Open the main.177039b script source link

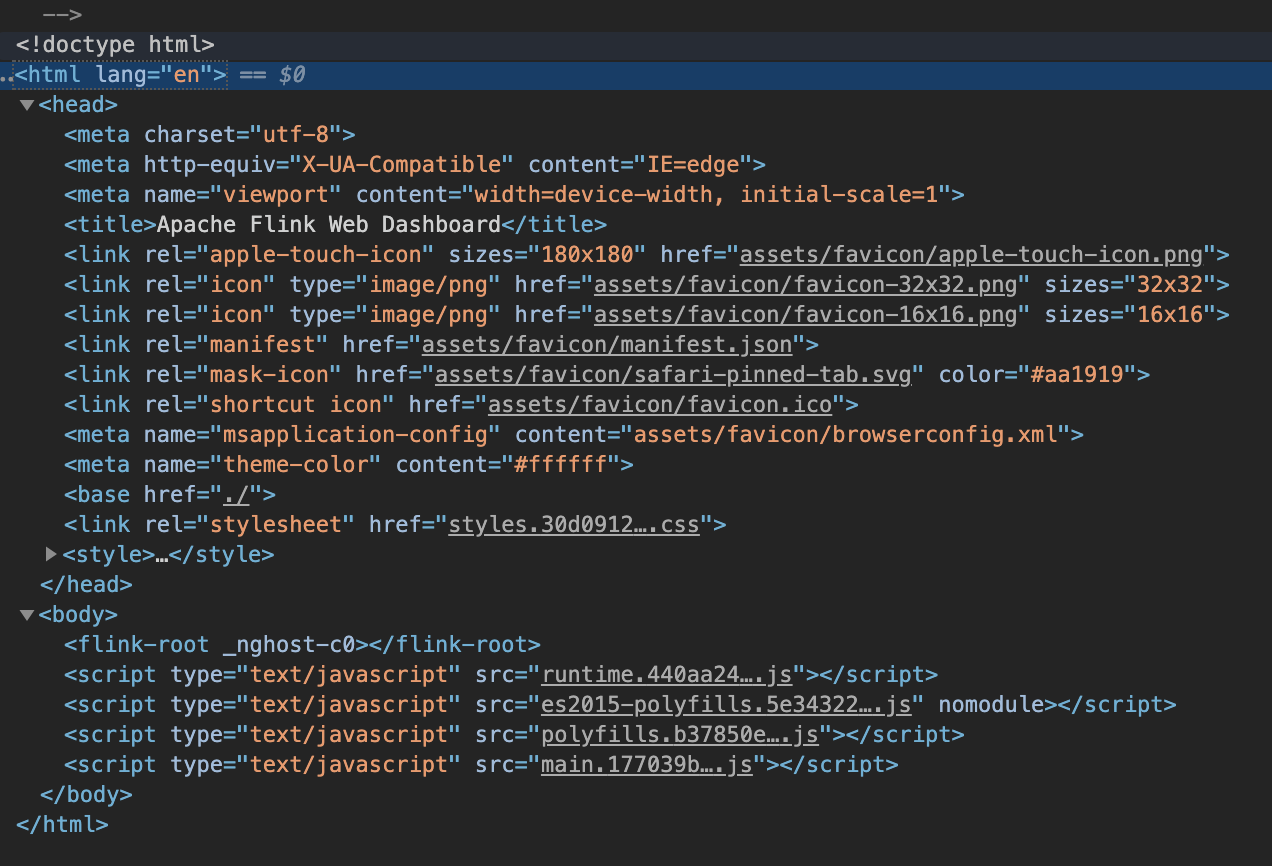[646, 764]
